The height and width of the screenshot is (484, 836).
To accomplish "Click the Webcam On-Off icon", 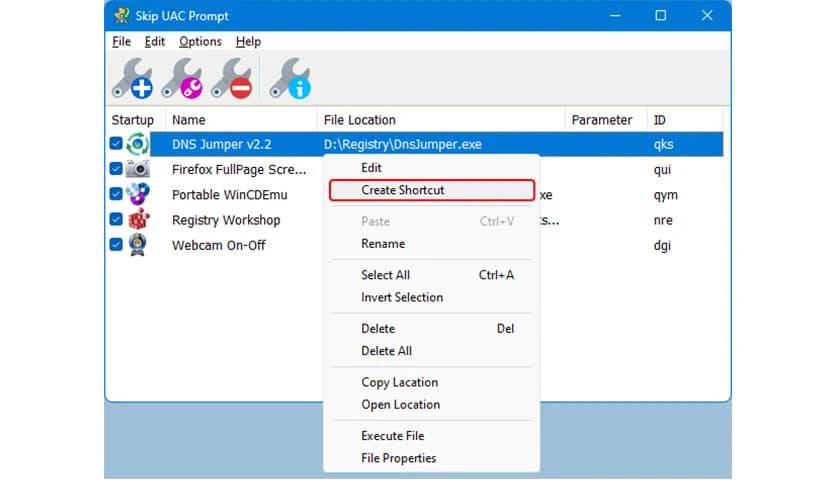I will click(138, 245).
